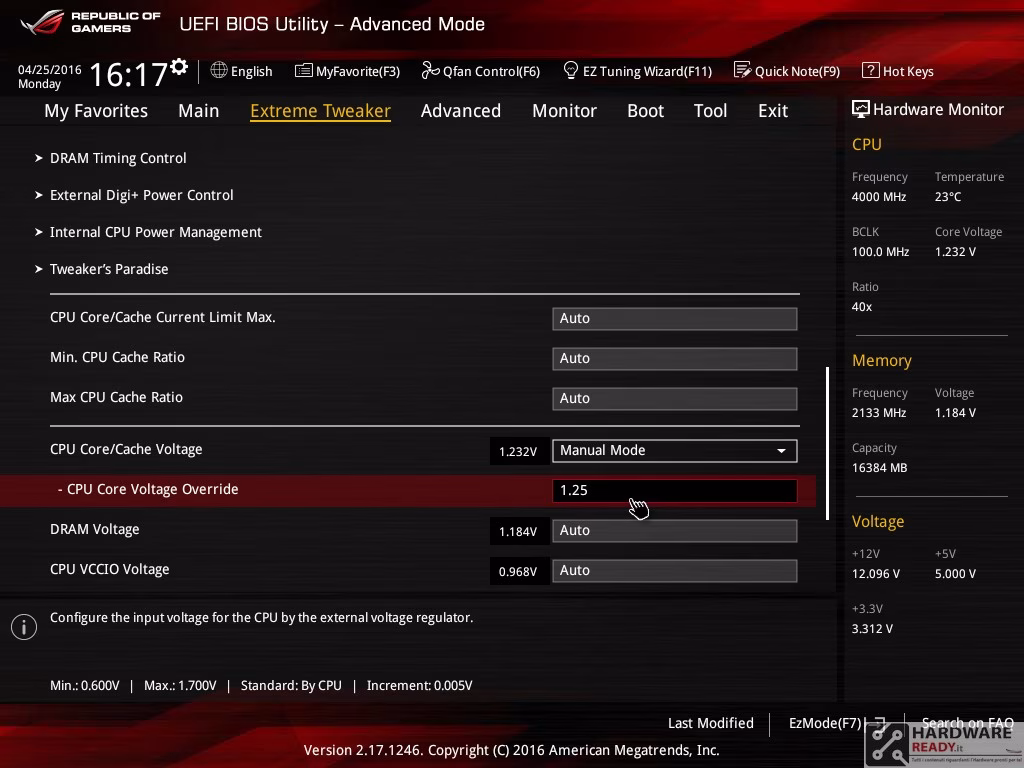Click the BCLK 100.0 MHz value
Image resolution: width=1024 pixels, height=768 pixels.
click(880, 251)
